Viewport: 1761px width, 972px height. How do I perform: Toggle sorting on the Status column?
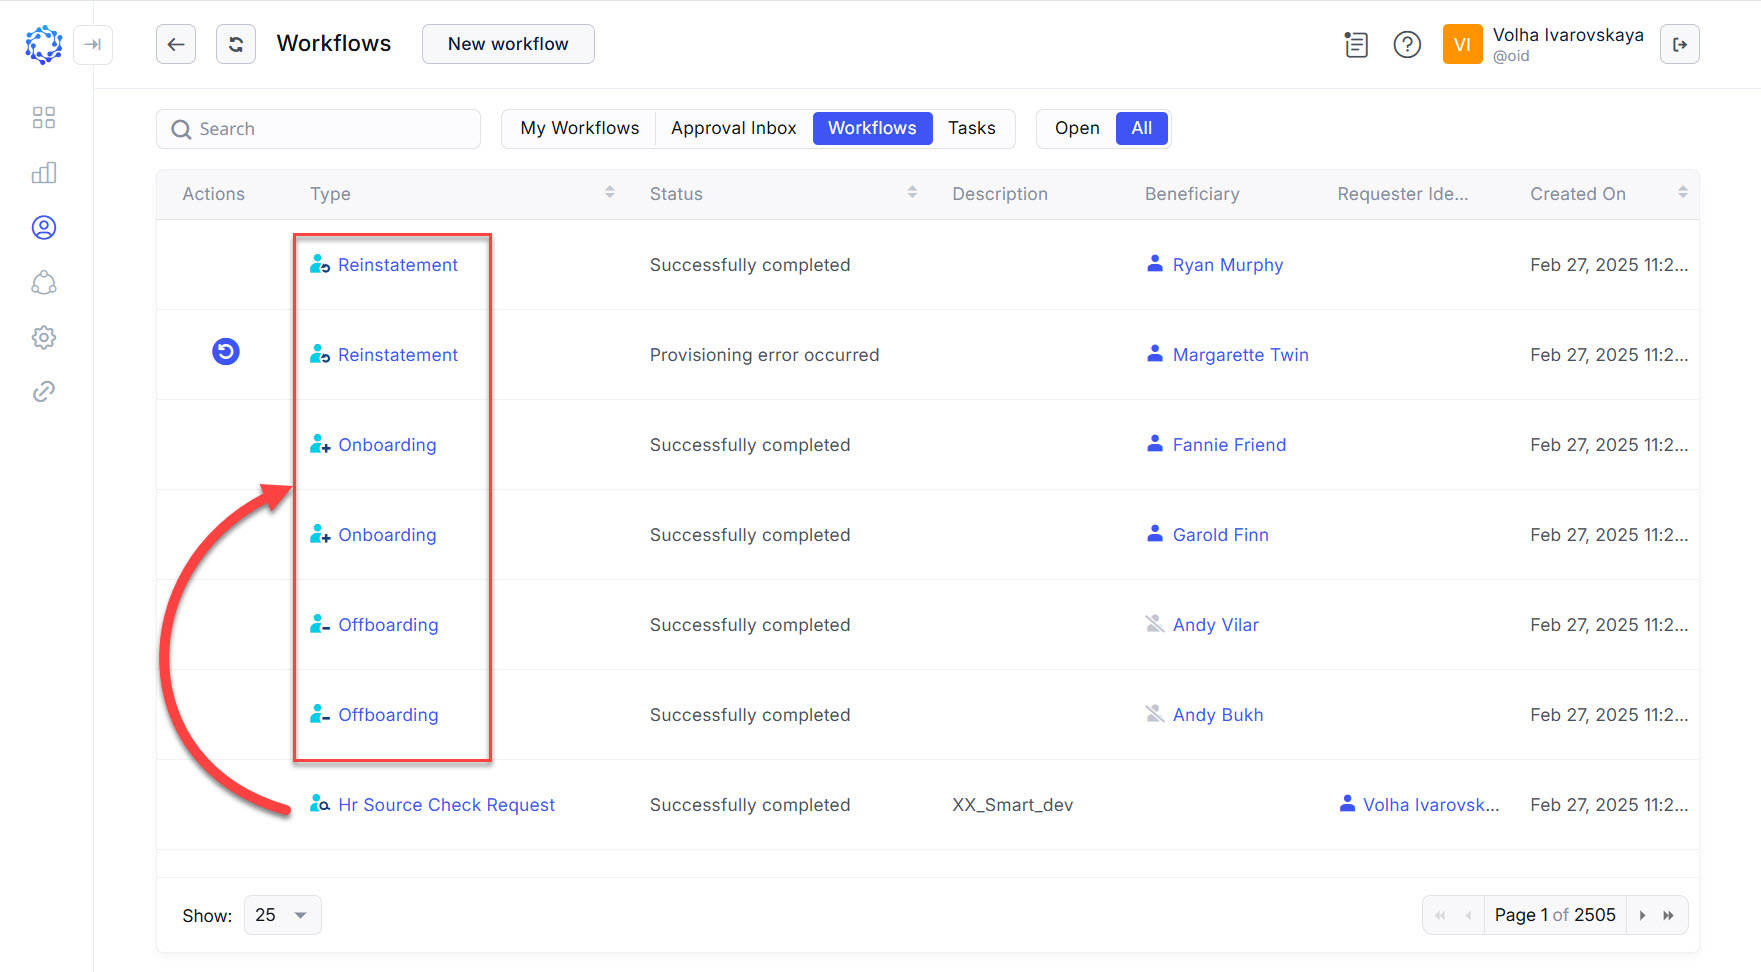[x=911, y=193]
